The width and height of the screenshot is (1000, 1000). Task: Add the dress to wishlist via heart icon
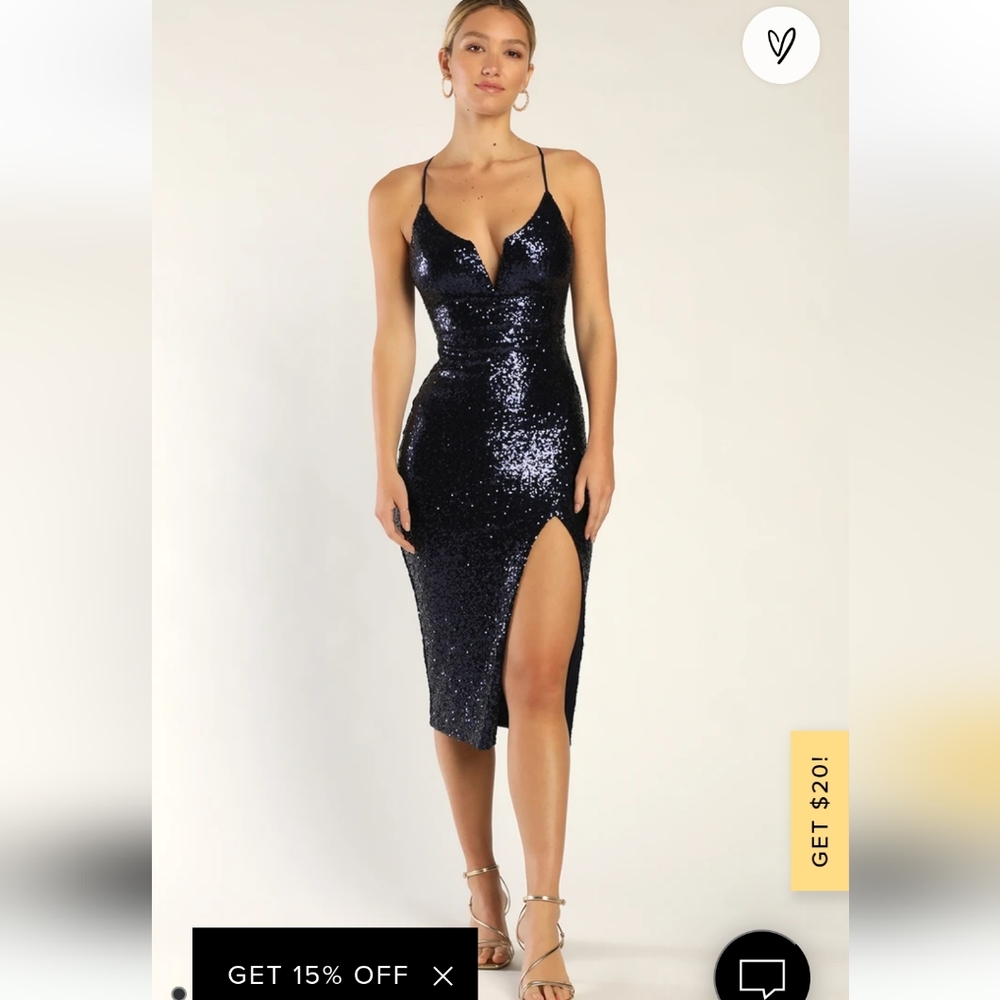(x=781, y=45)
